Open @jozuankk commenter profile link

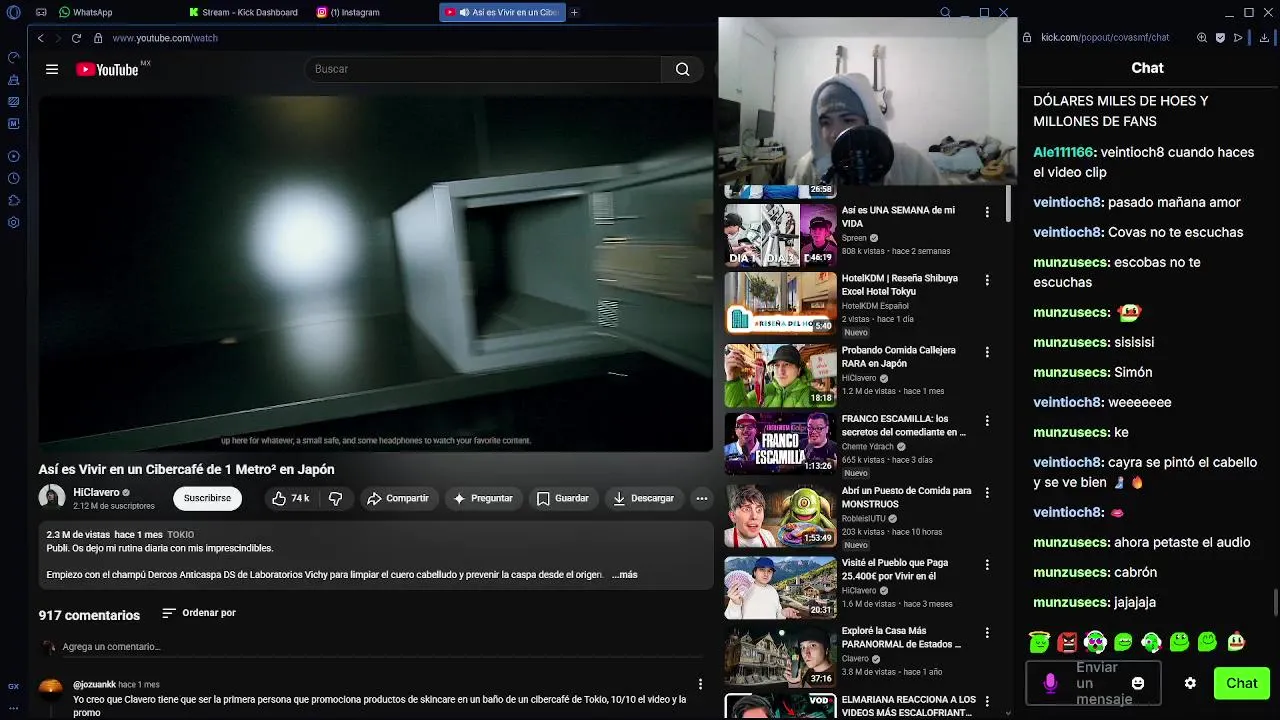click(94, 685)
